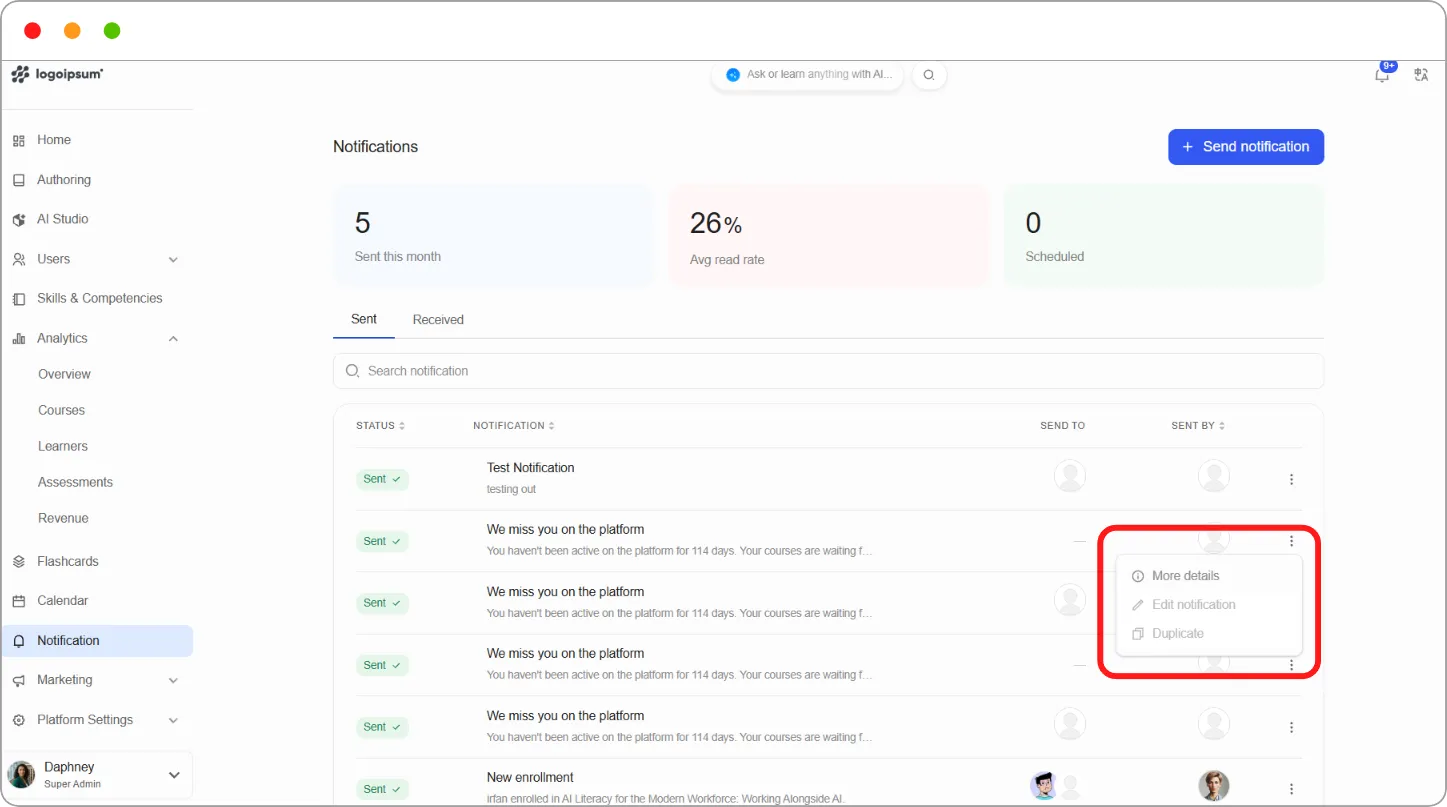The image size is (1447, 807).
Task: Open Authoring via its book icon
Action: (18, 180)
